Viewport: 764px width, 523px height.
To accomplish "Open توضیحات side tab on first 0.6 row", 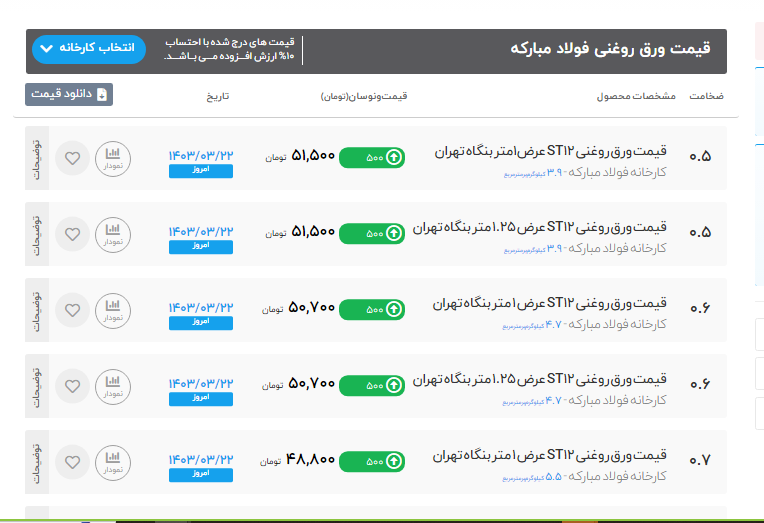I will pos(36,310).
